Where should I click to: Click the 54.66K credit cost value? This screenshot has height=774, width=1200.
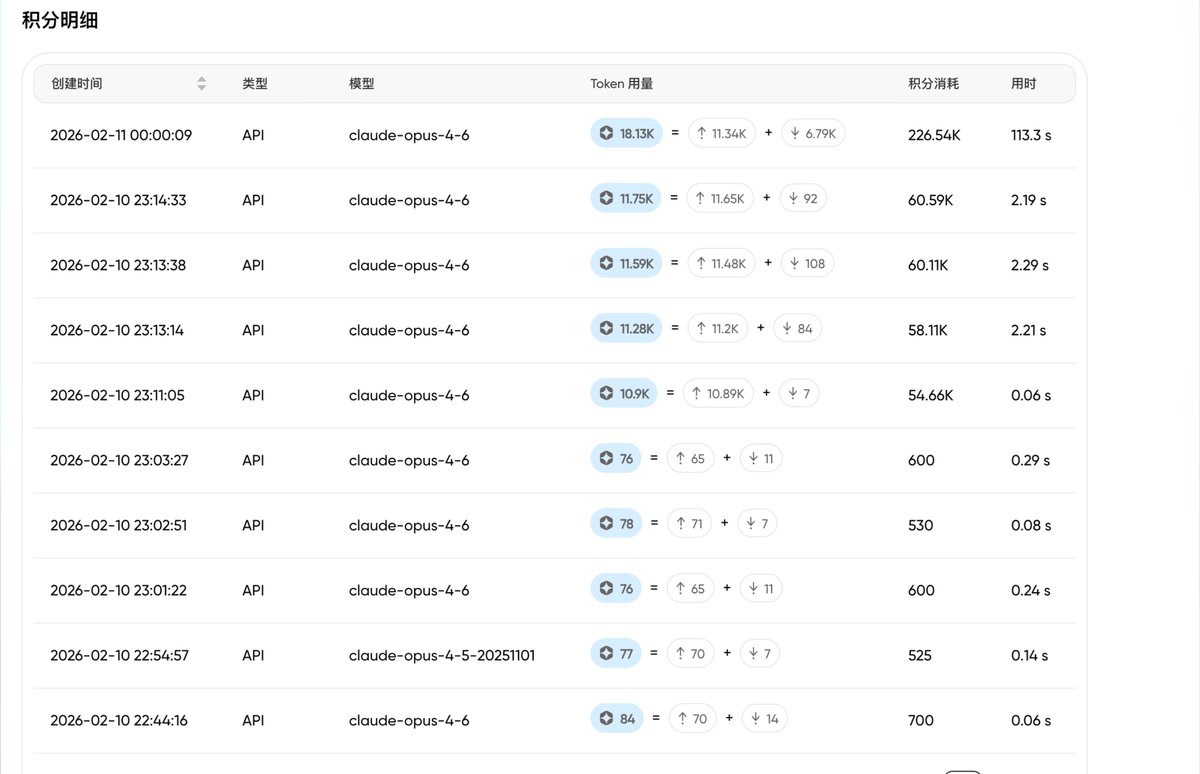coord(931,394)
